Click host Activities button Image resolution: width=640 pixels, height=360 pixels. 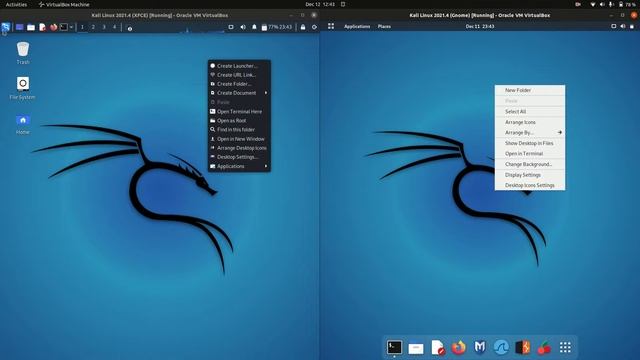coord(16,4)
